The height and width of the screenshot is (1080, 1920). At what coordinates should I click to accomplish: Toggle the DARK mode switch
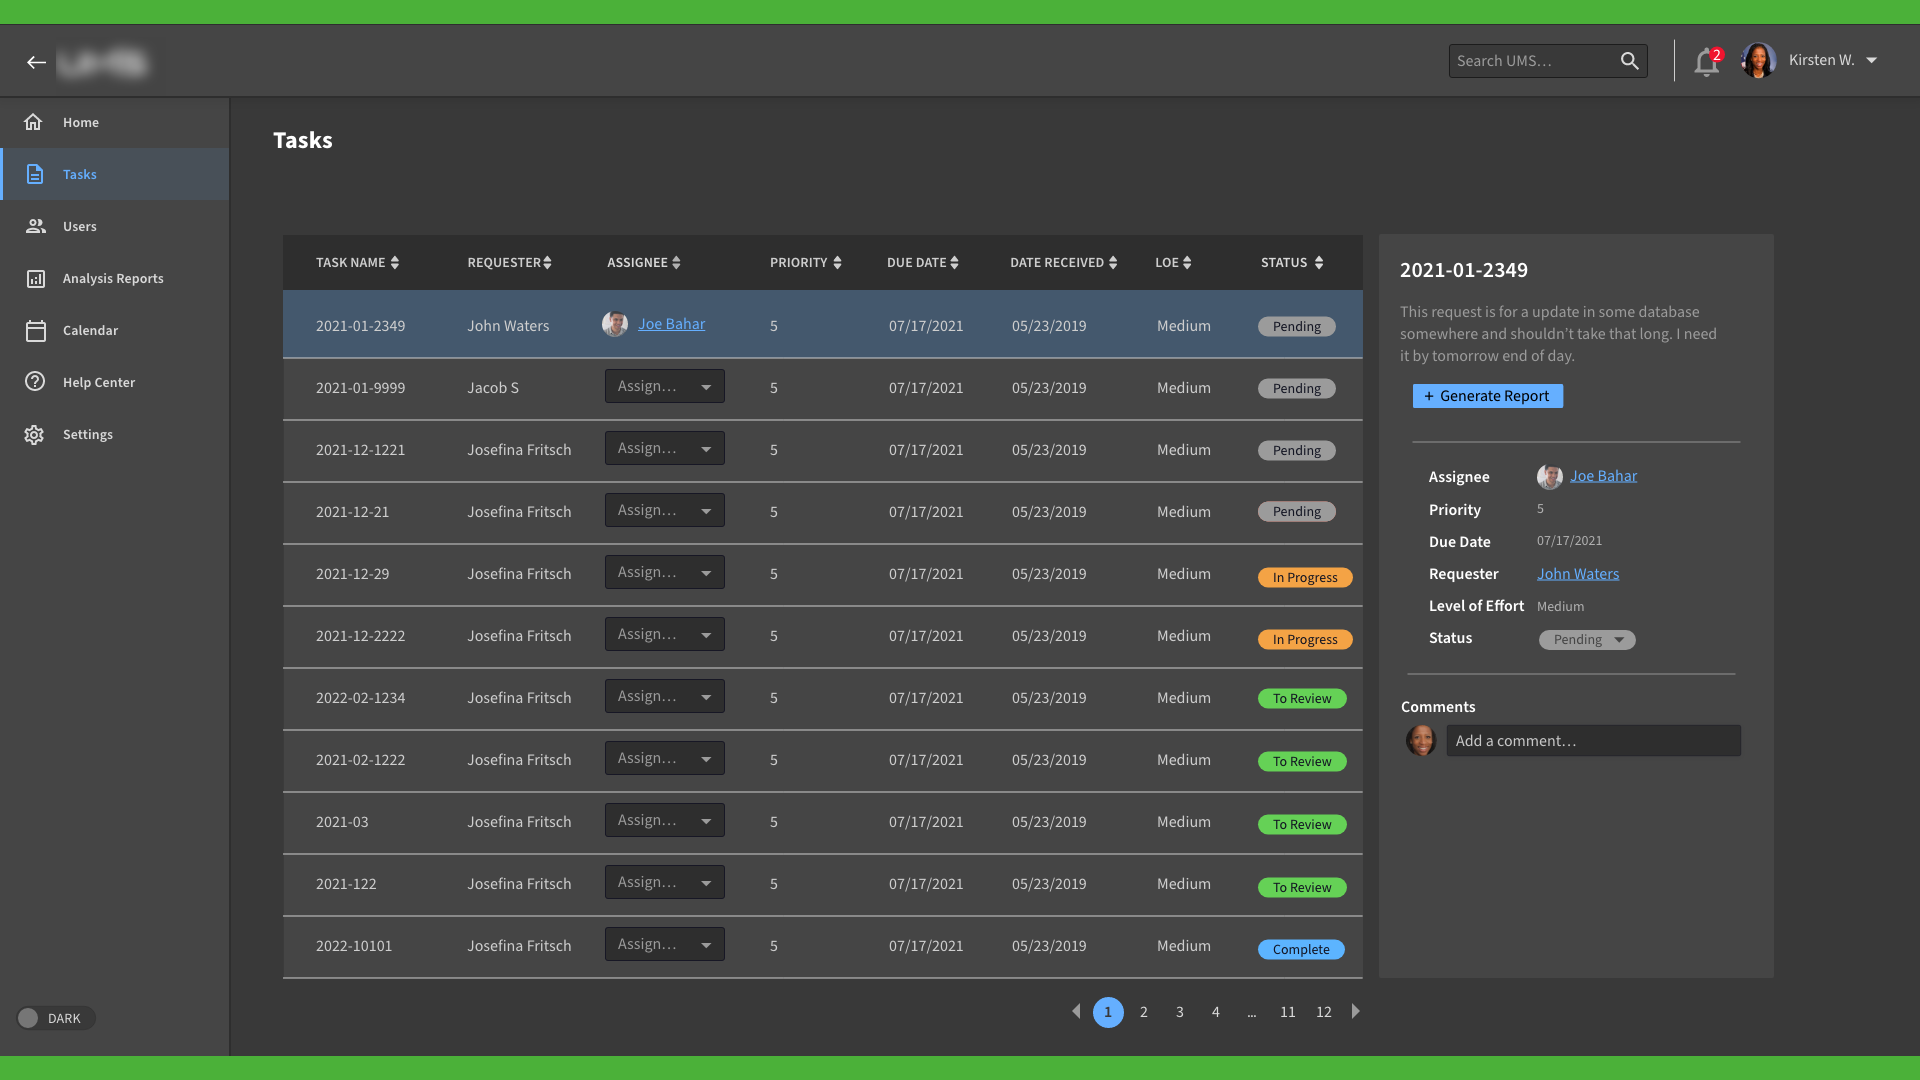29,1018
